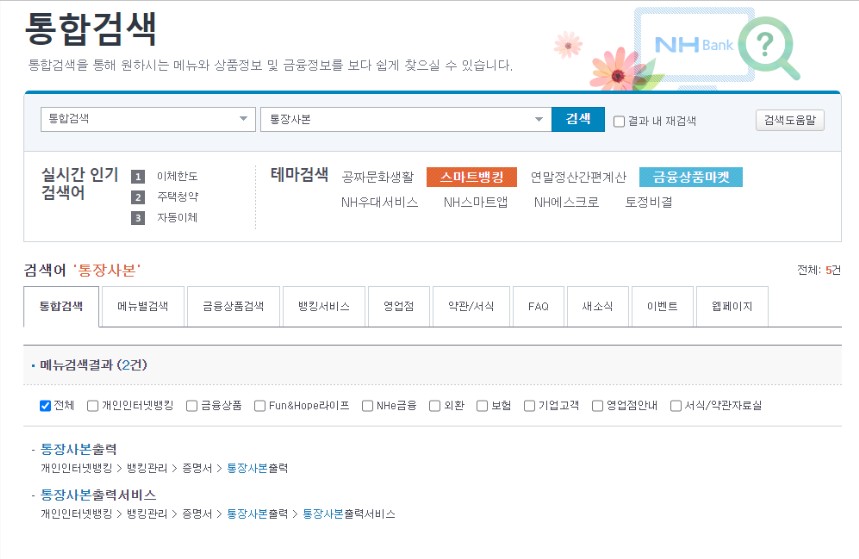This screenshot has width=859, height=559.
Task: Click the 전체: 5건 total count text
Action: pyautogui.click(x=818, y=270)
